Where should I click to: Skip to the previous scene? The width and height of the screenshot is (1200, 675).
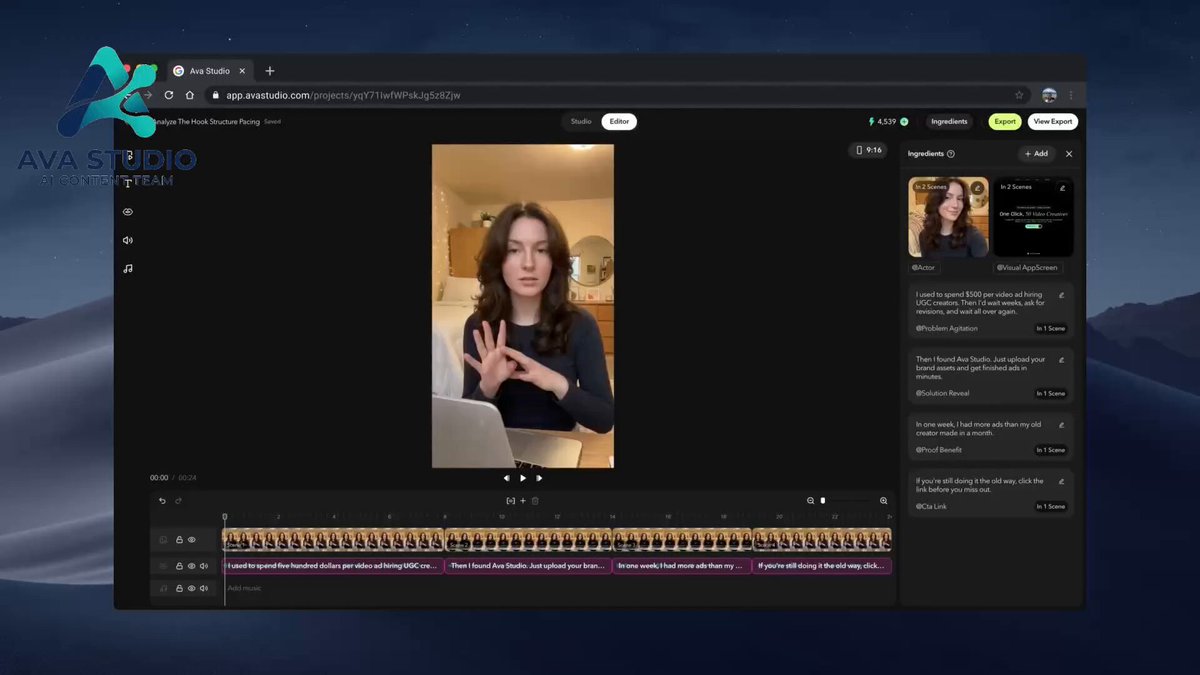506,478
